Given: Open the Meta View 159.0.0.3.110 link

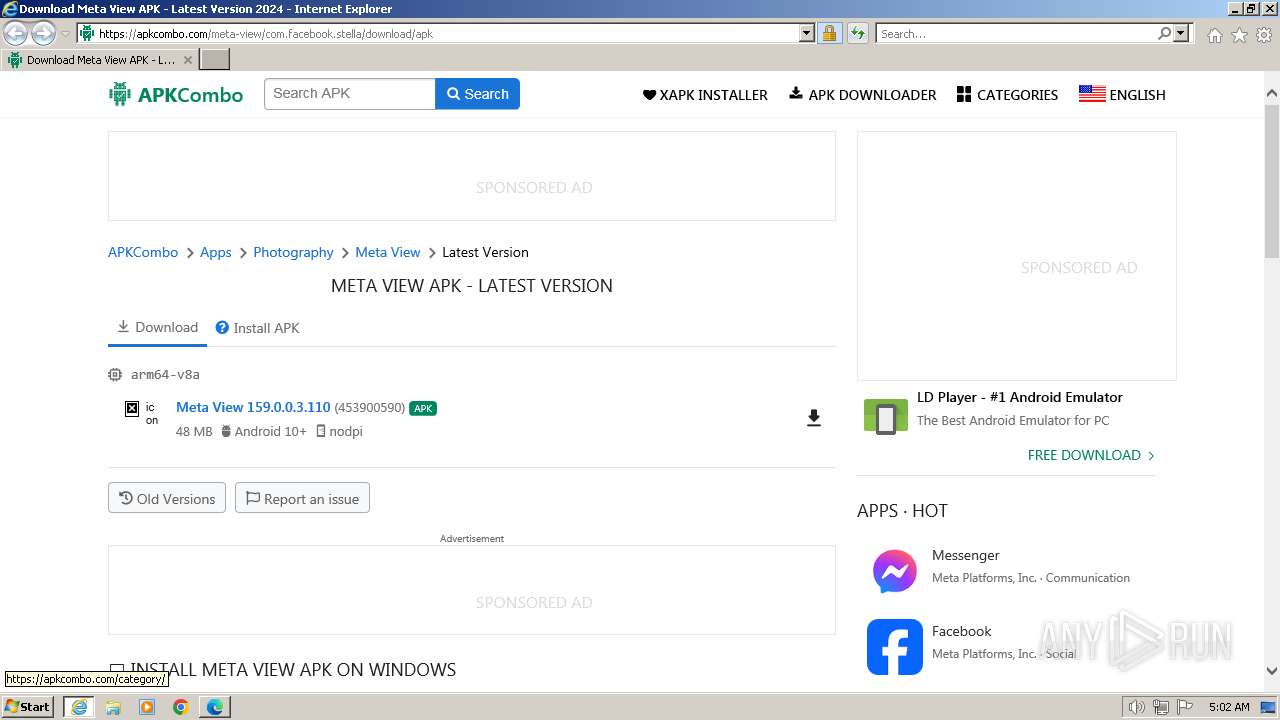Looking at the screenshot, I should (253, 407).
